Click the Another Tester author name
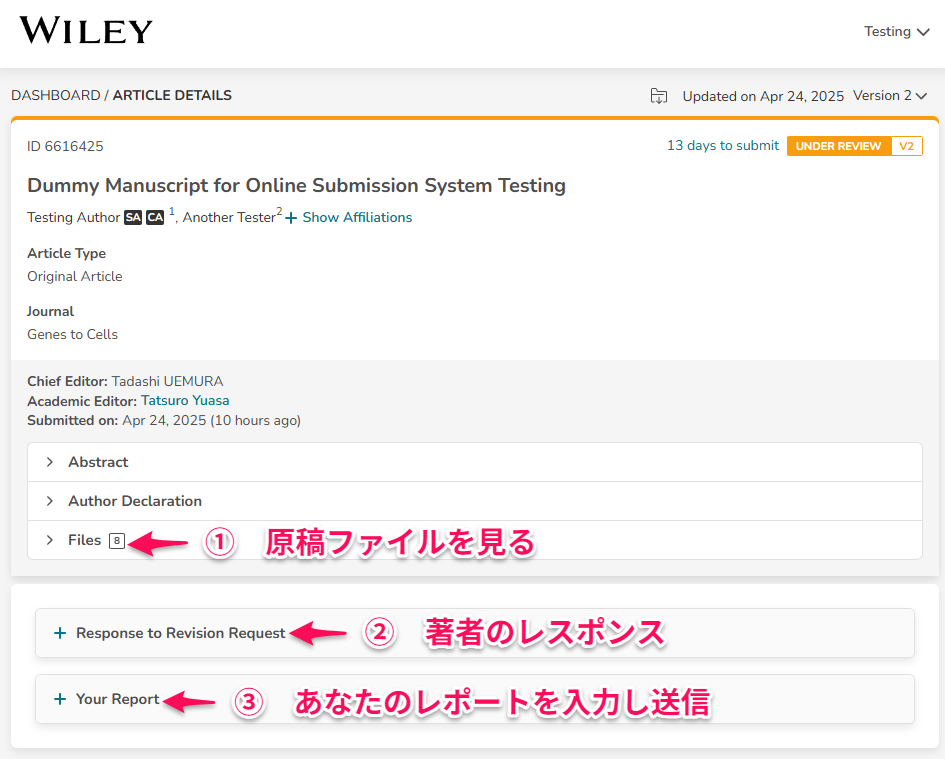This screenshot has height=759, width=945. [229, 217]
